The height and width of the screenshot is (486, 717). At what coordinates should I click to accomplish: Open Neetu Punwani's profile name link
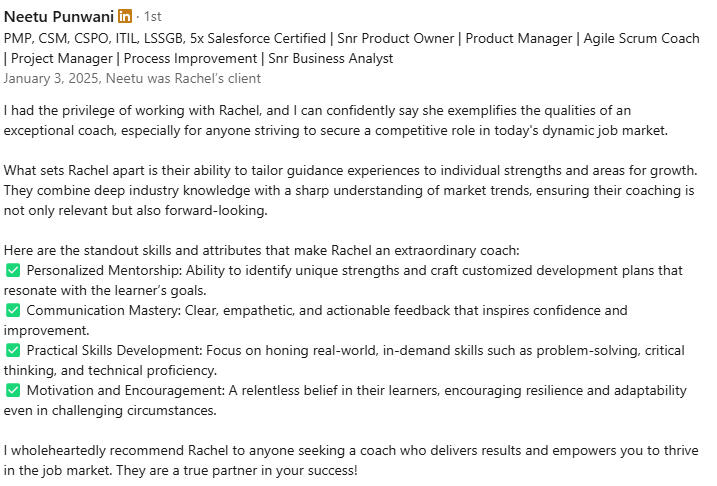(x=58, y=17)
